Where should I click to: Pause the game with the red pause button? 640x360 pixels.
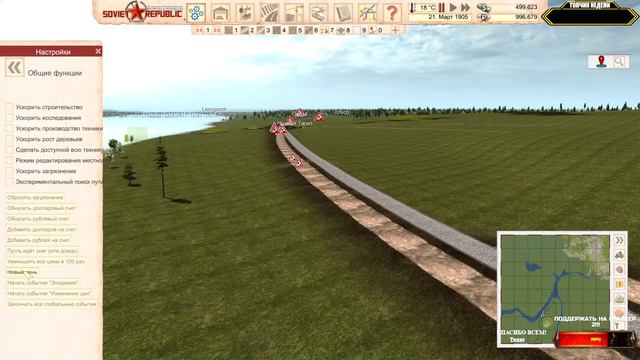(x=442, y=7)
